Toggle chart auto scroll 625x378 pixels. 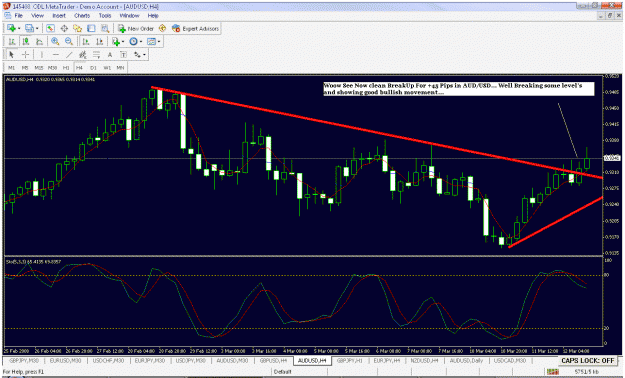(86, 41)
